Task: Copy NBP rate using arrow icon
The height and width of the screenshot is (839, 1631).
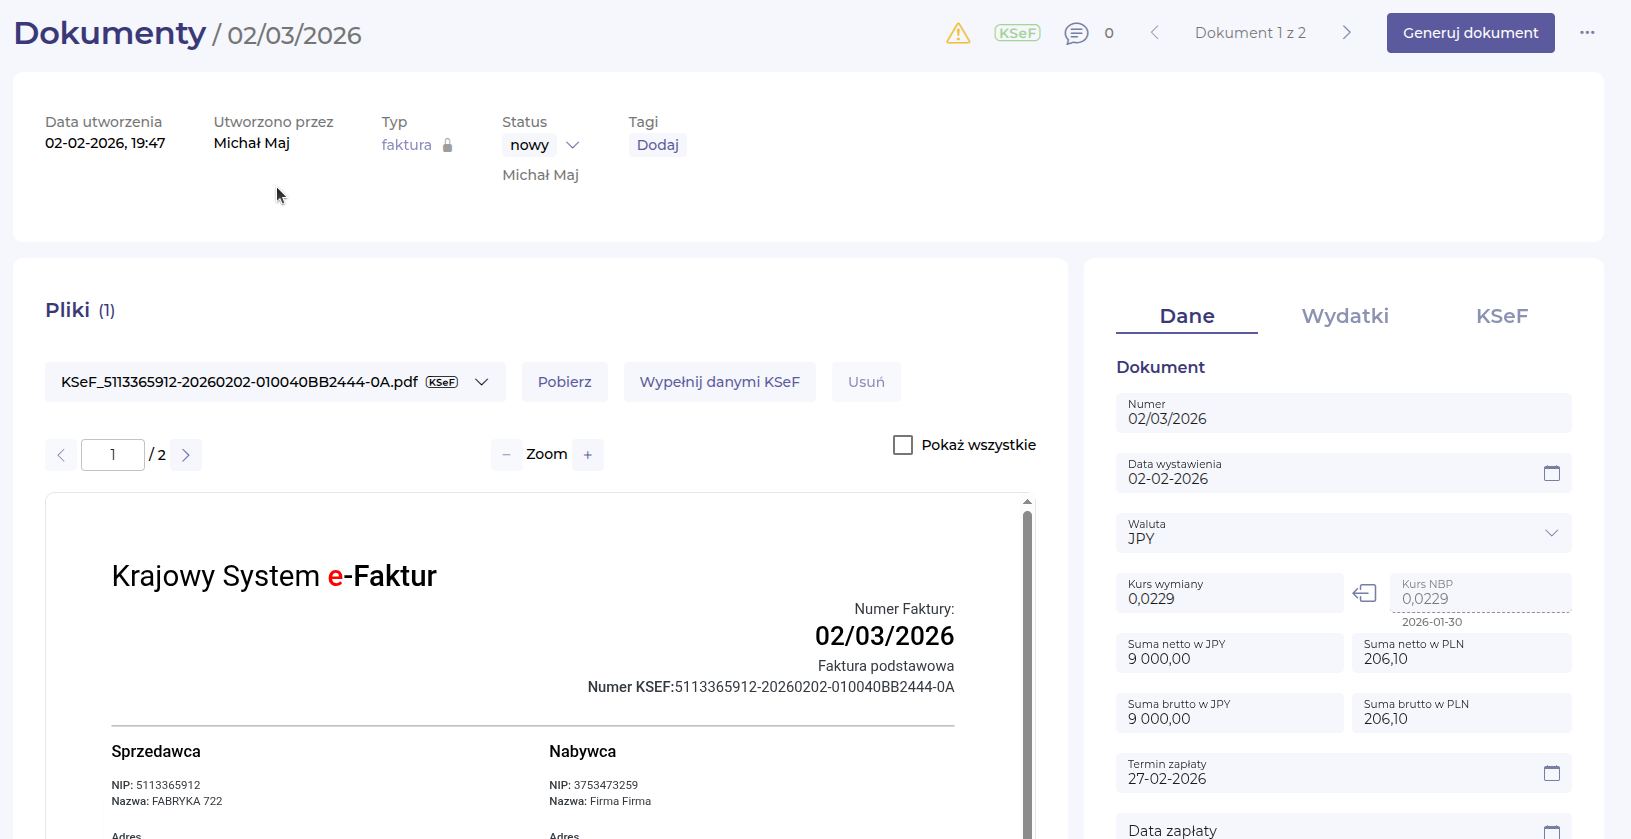Action: click(1365, 593)
